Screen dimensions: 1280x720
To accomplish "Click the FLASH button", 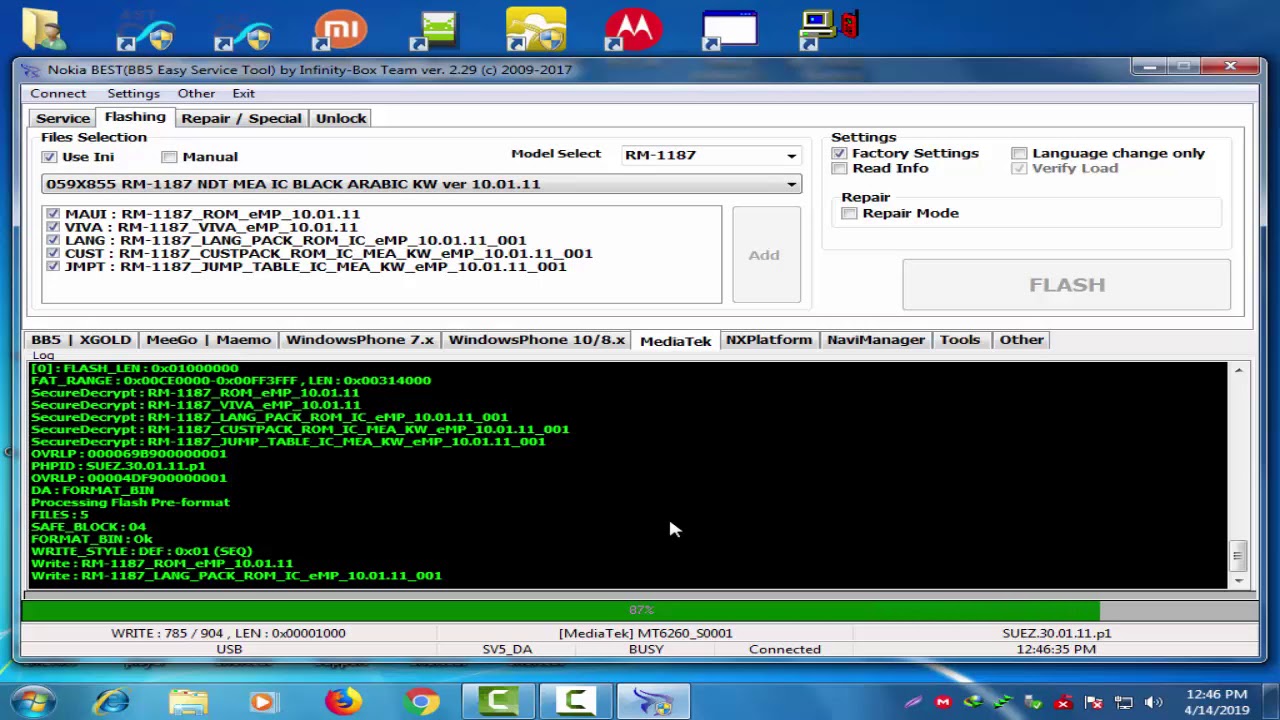I will click(1067, 285).
